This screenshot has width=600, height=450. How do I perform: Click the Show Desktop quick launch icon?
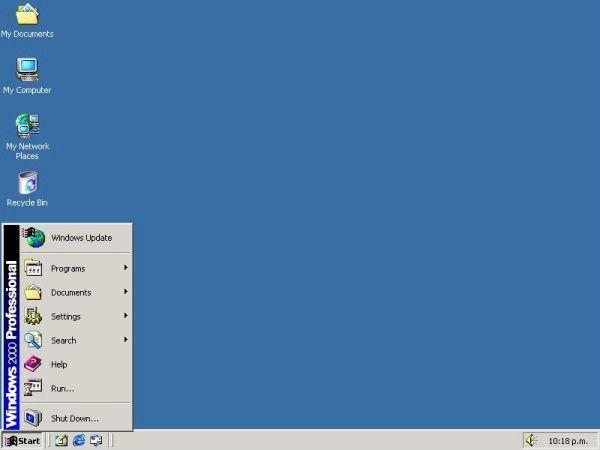click(x=61, y=440)
